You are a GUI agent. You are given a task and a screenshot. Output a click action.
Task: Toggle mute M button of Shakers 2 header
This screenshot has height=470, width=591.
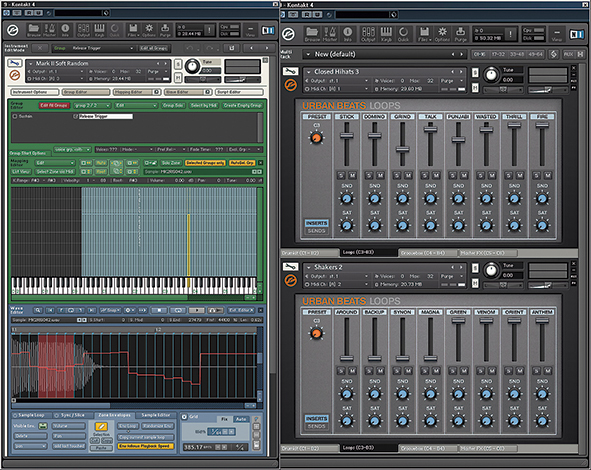coord(475,283)
